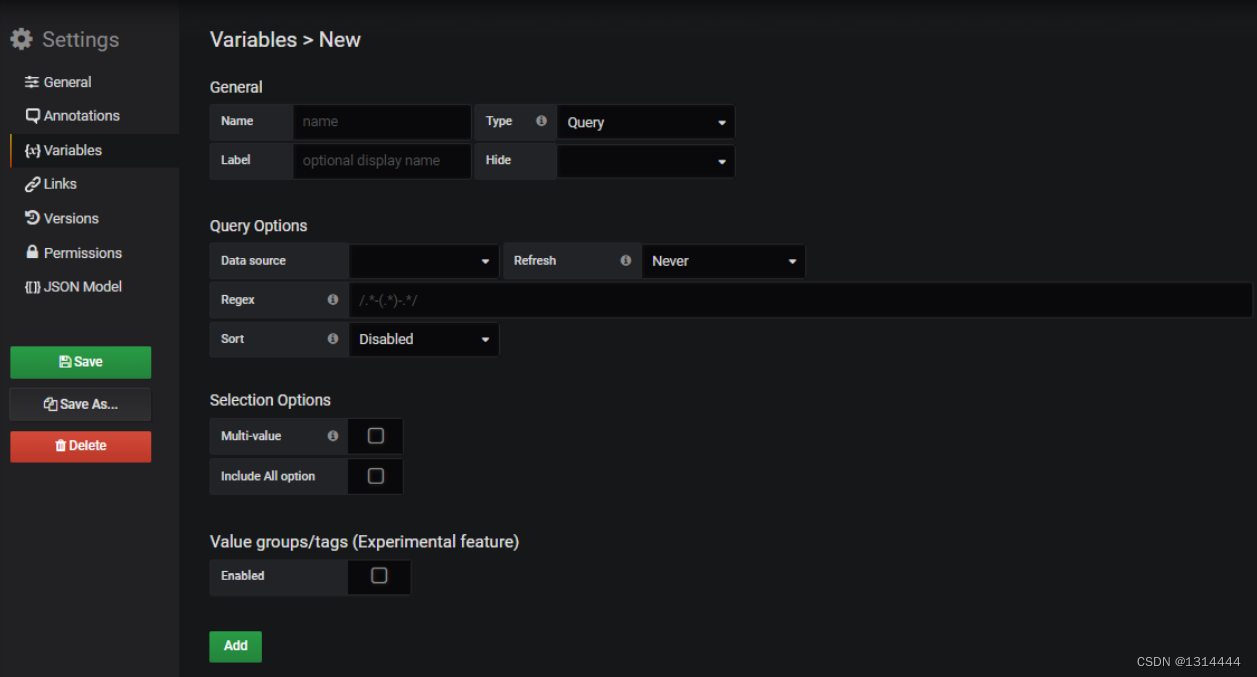The height and width of the screenshot is (677, 1257).
Task: Open the Data source dropdown
Action: click(424, 261)
